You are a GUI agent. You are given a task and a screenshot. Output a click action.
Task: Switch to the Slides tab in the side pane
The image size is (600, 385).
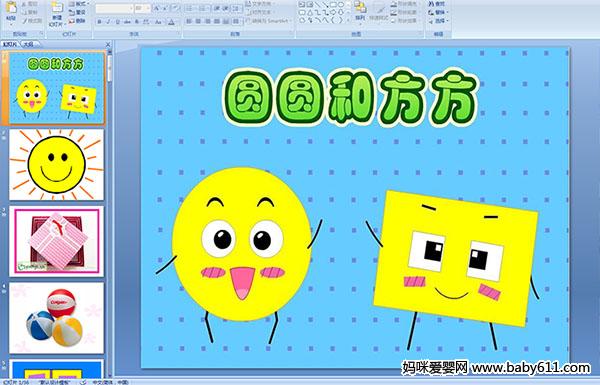point(10,44)
